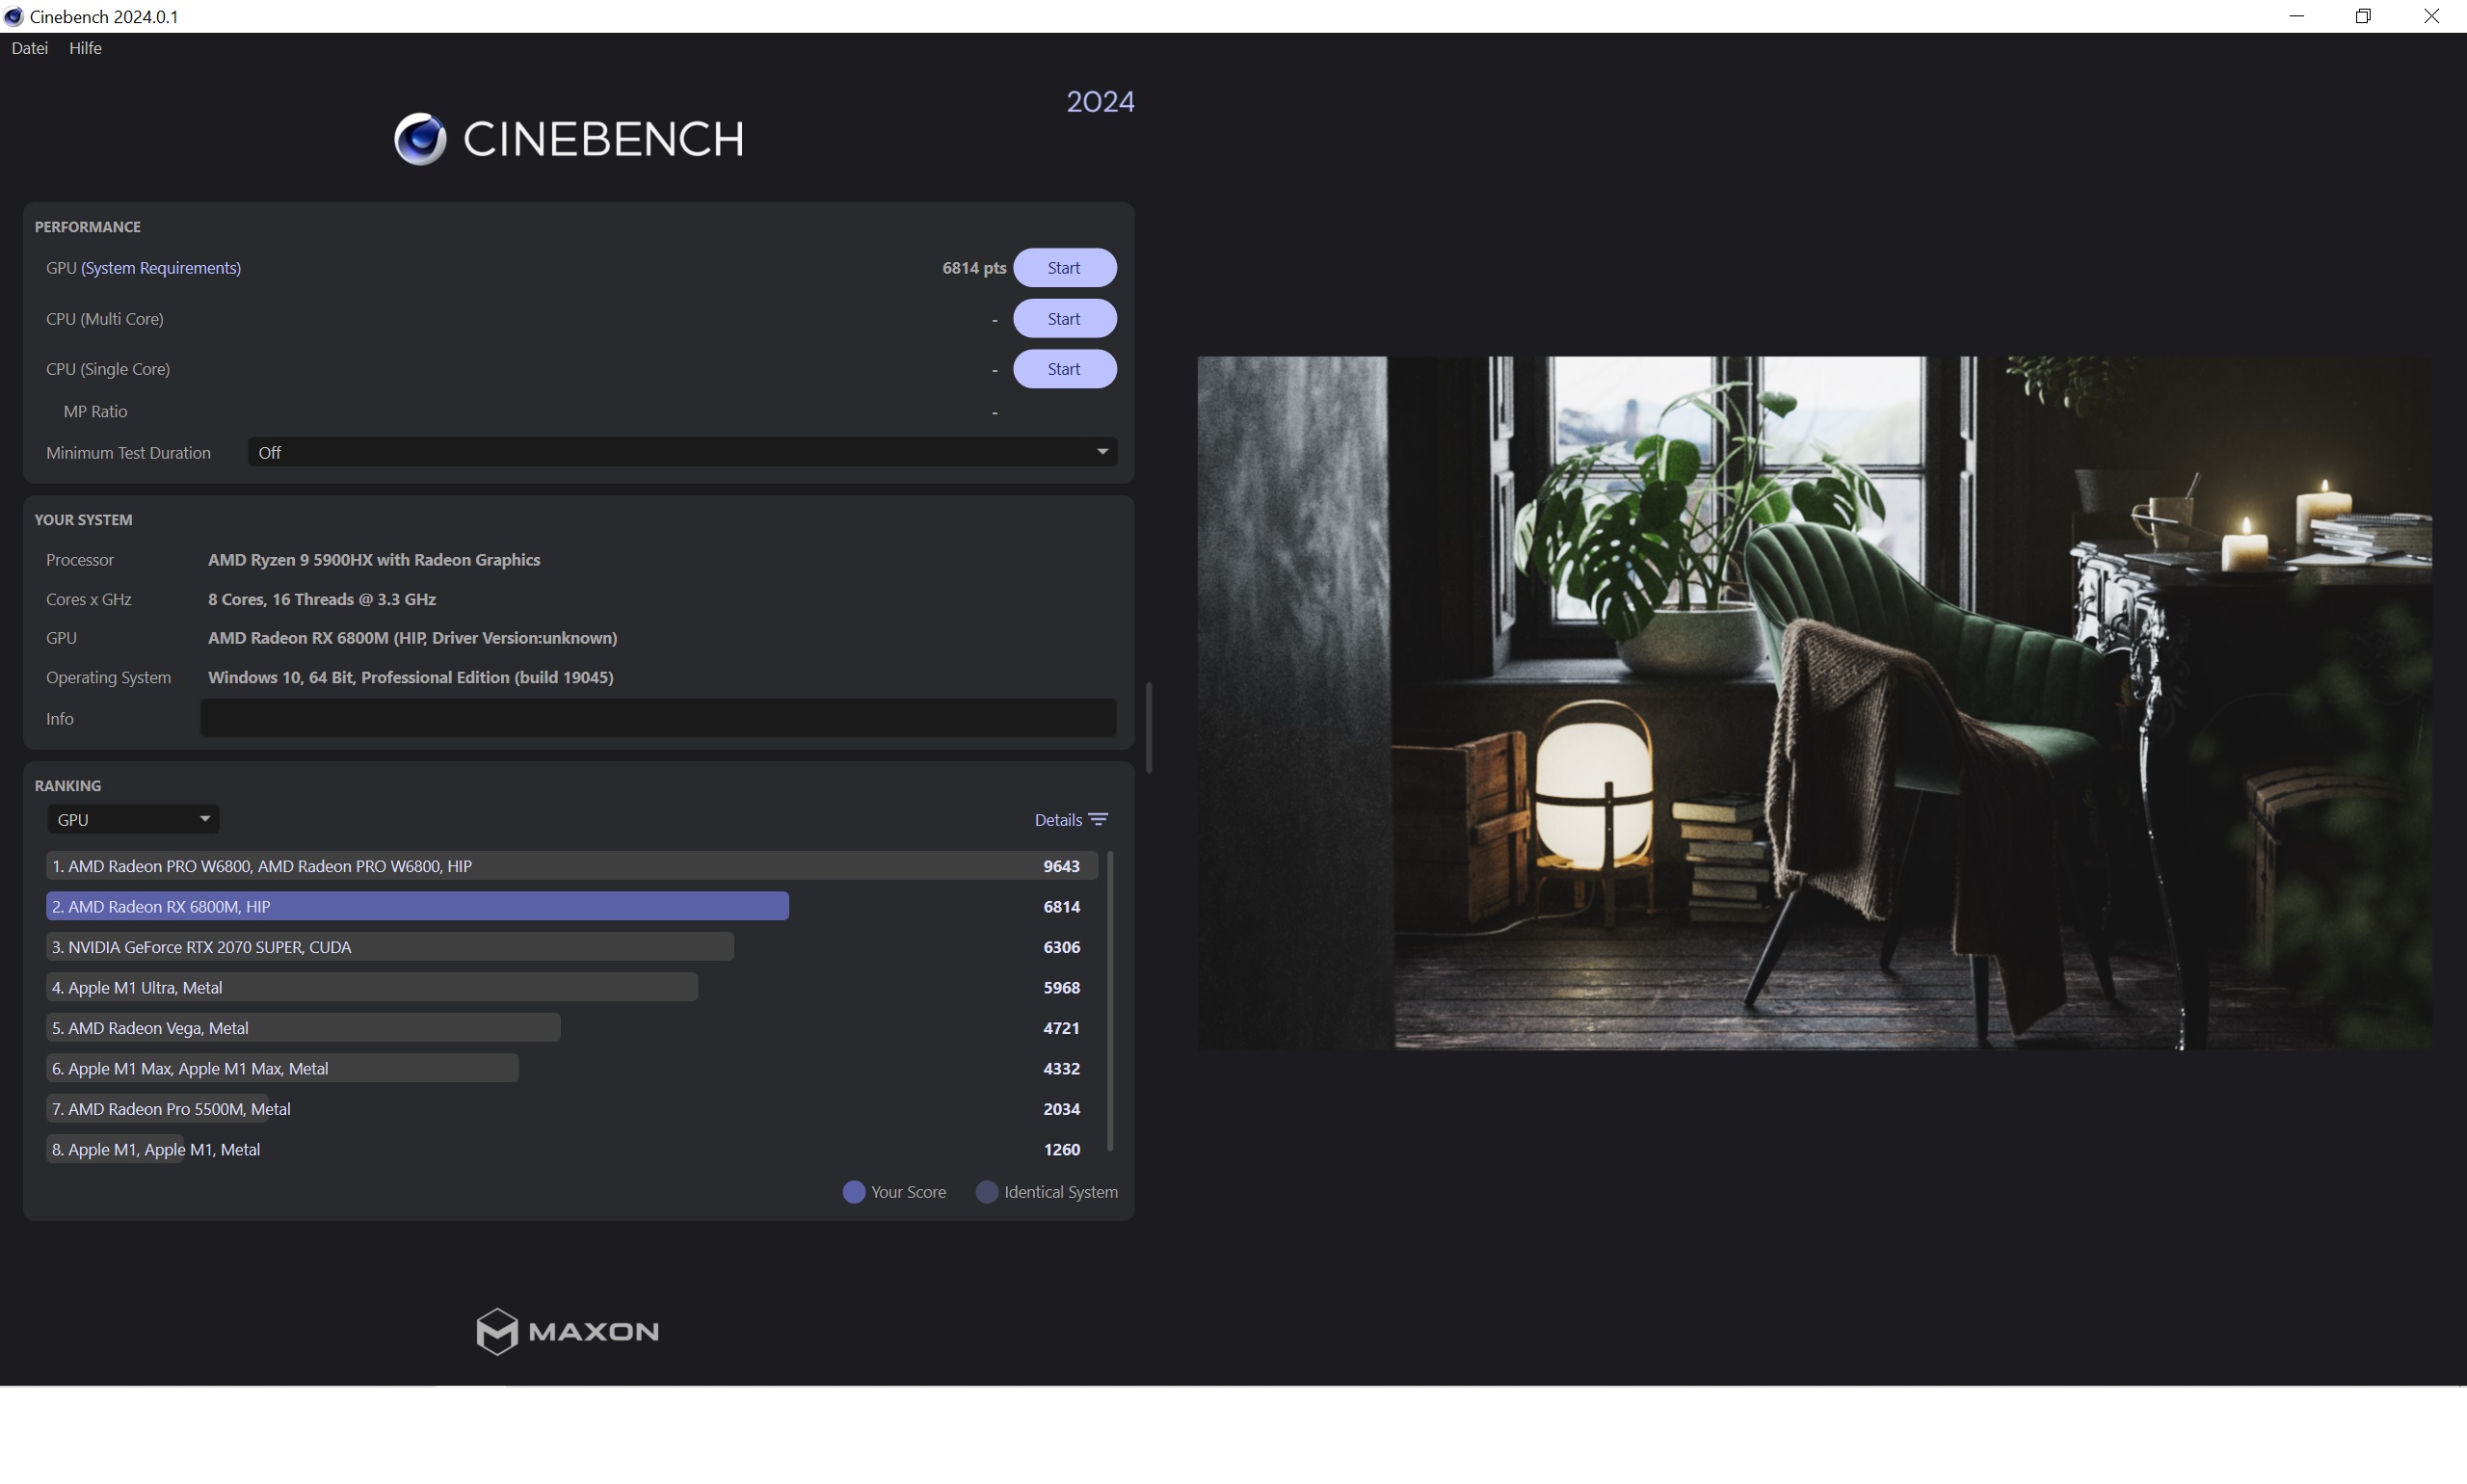Click the Your Score legend circle
2467x1484 pixels.
853,1192
